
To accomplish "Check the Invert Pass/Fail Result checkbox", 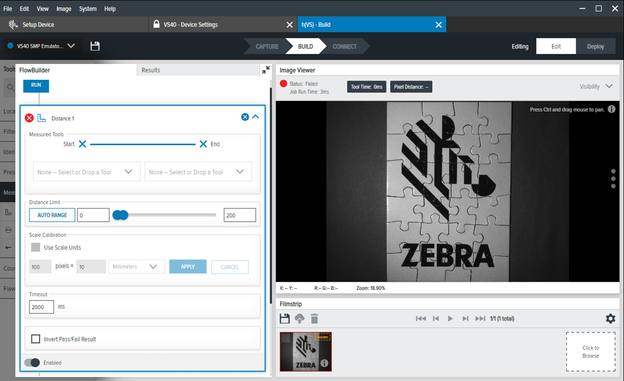I will click(x=35, y=339).
